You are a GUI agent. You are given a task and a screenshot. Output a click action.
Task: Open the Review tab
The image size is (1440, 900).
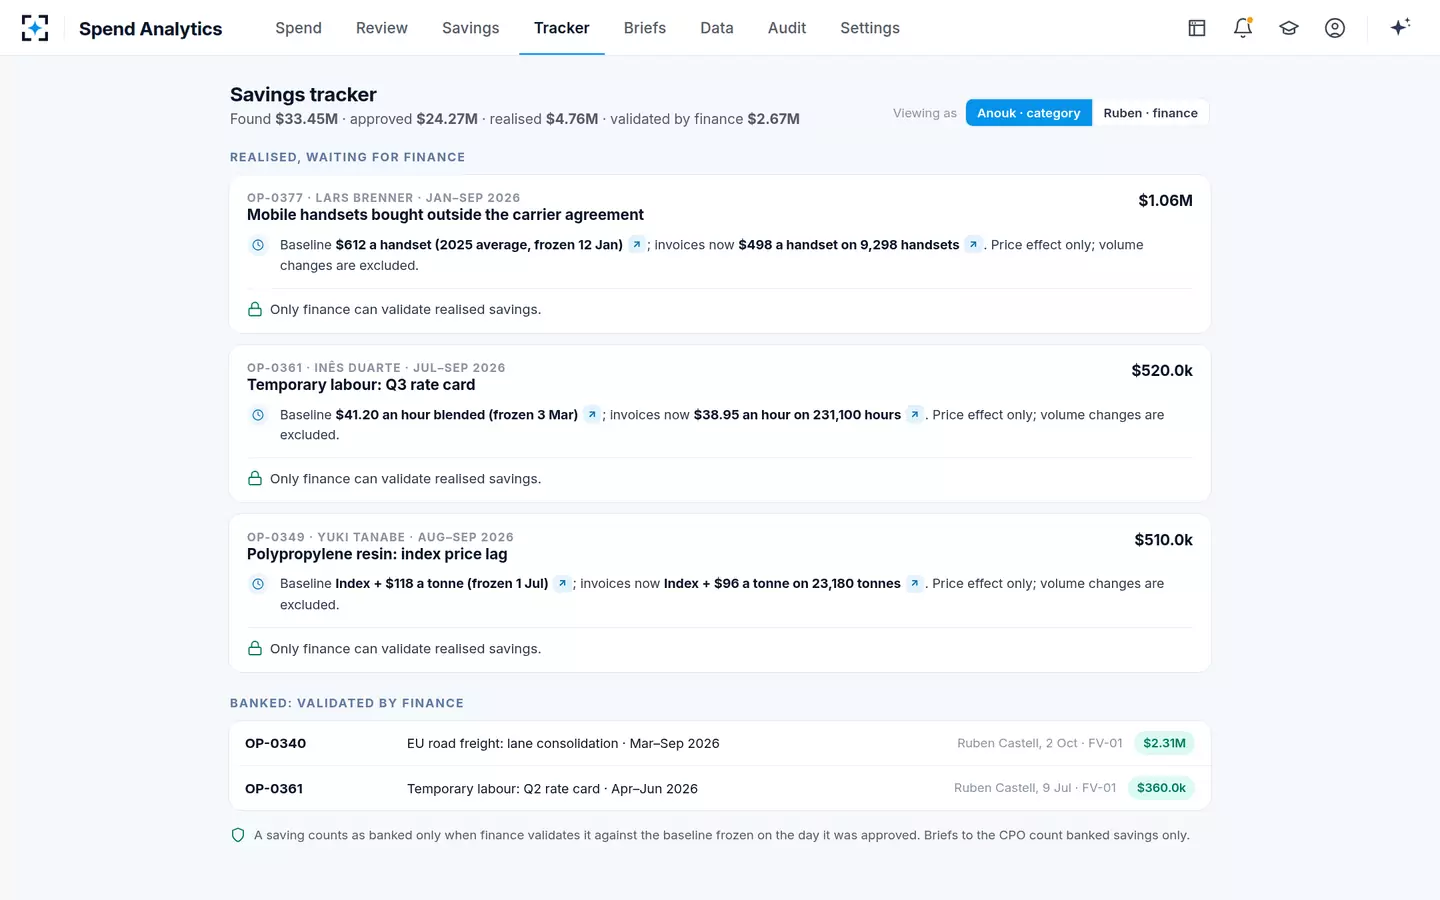[x=382, y=28]
